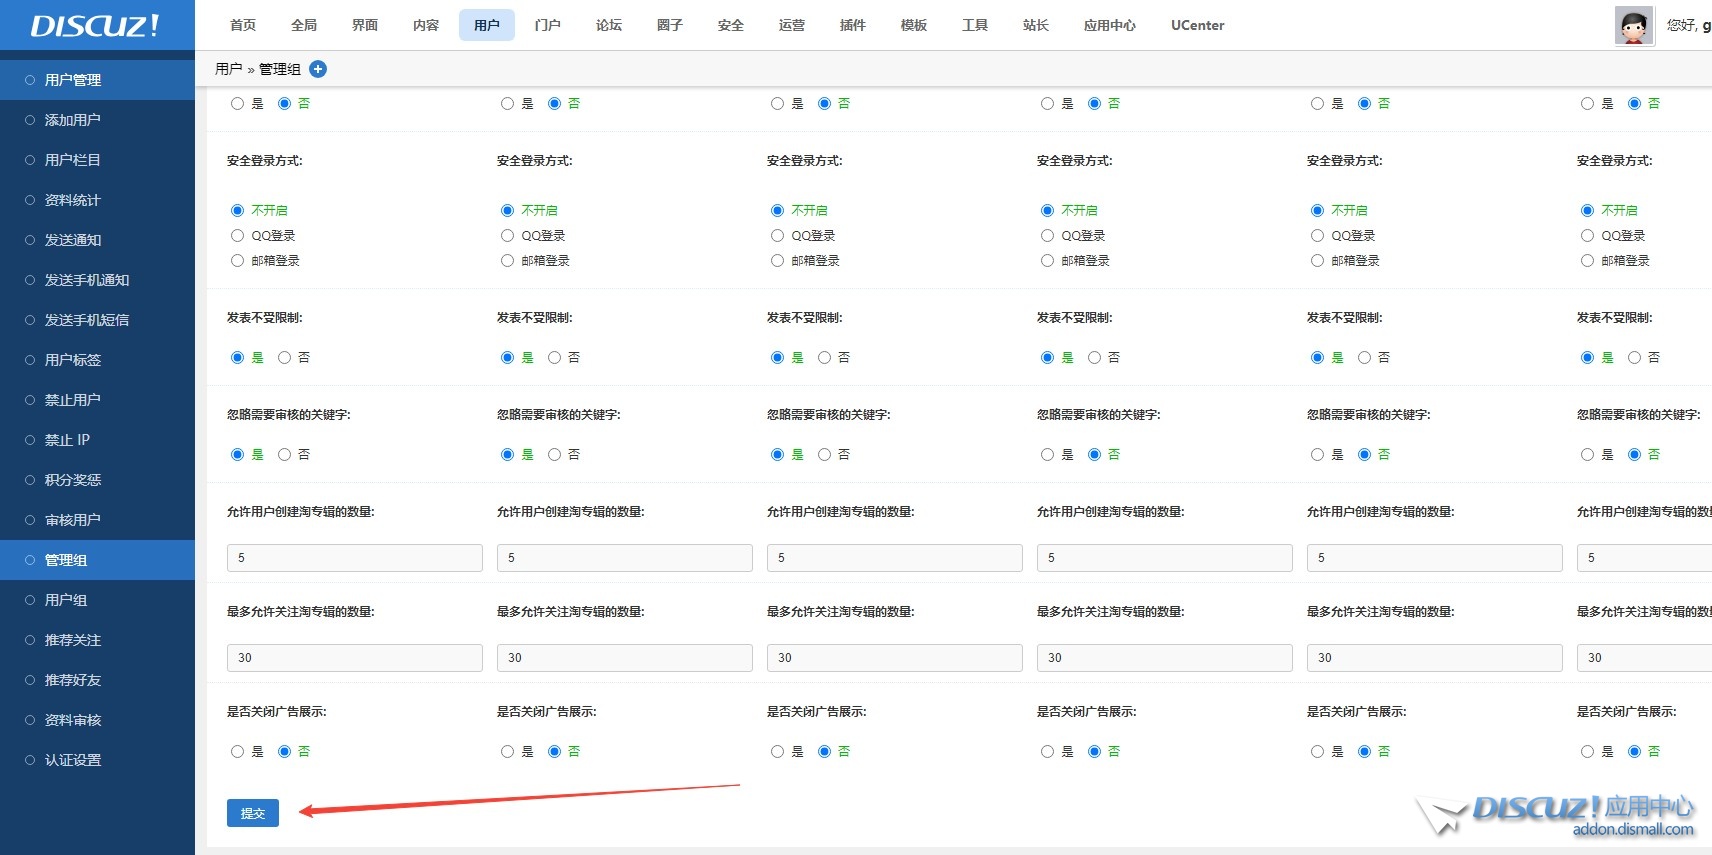Viewport: 1712px width, 855px height.
Task: Set 忽略需要审核的关键字 to 是 in fourth column
Action: 1048,455
